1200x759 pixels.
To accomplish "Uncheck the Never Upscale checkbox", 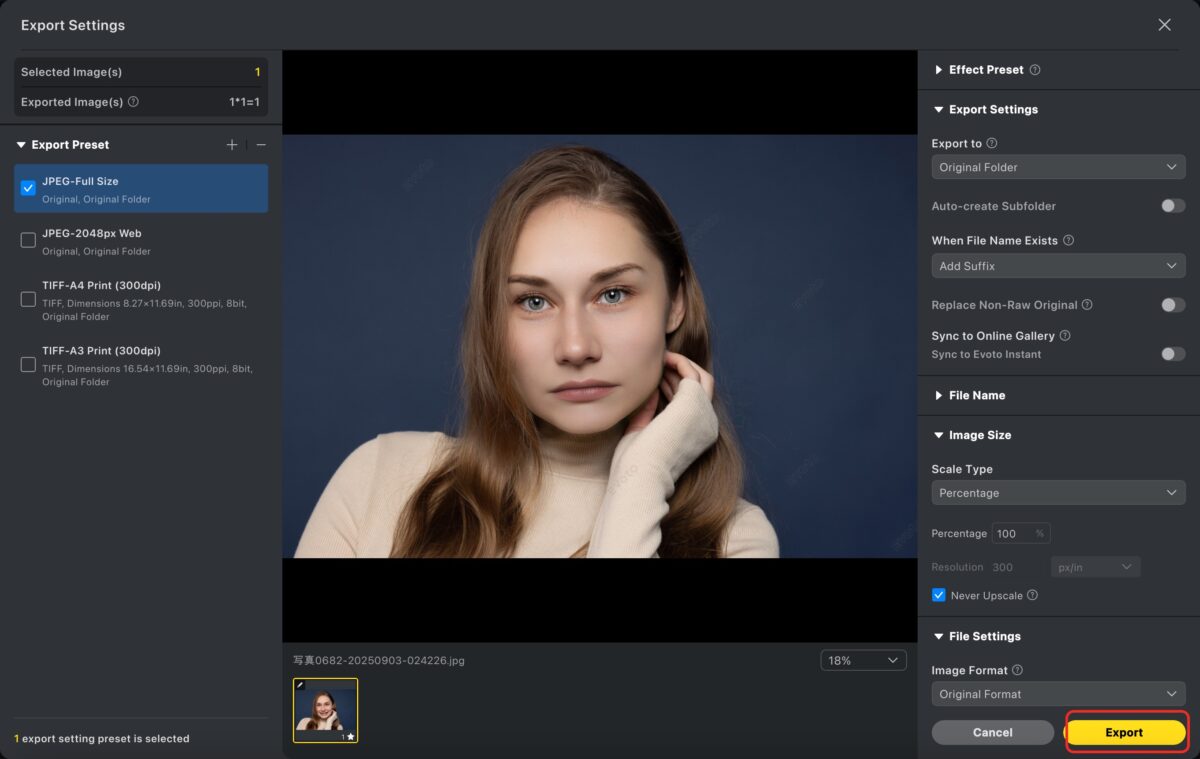I will [x=939, y=595].
